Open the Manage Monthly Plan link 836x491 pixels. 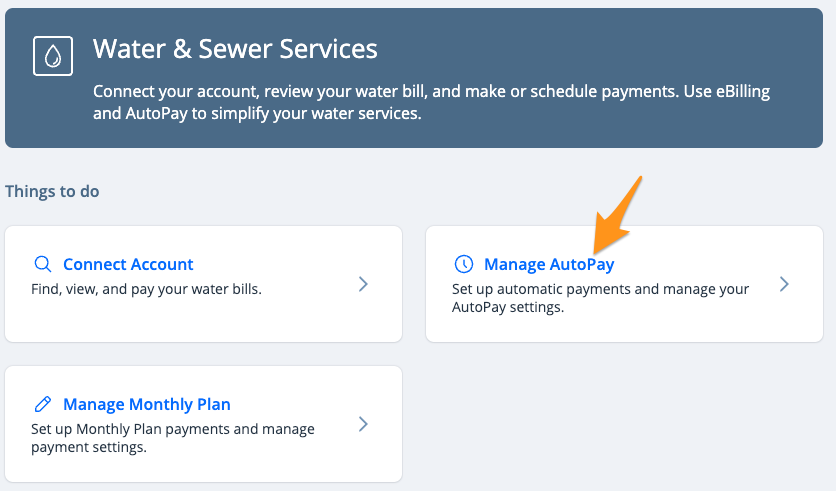[x=147, y=405]
